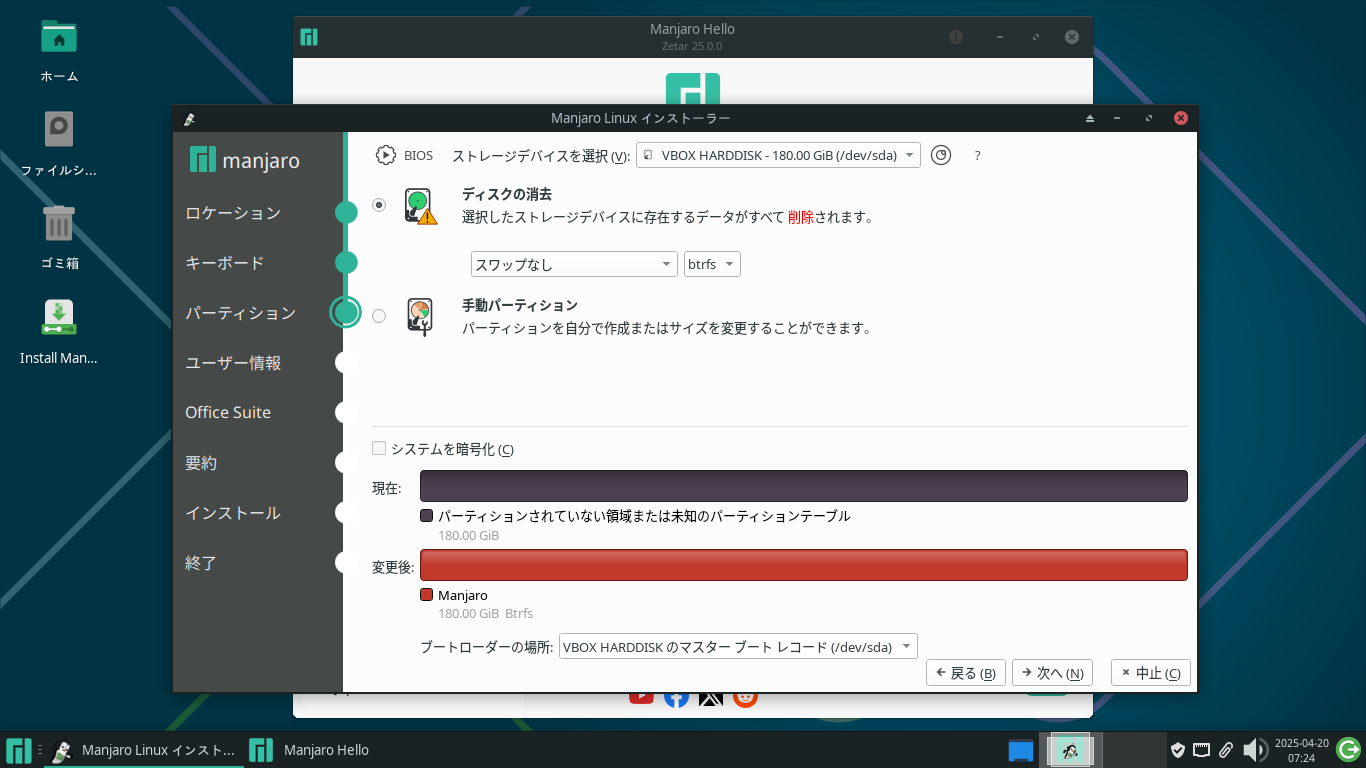Click the green logout icon on taskbar
This screenshot has height=768, width=1366.
click(x=1349, y=749)
